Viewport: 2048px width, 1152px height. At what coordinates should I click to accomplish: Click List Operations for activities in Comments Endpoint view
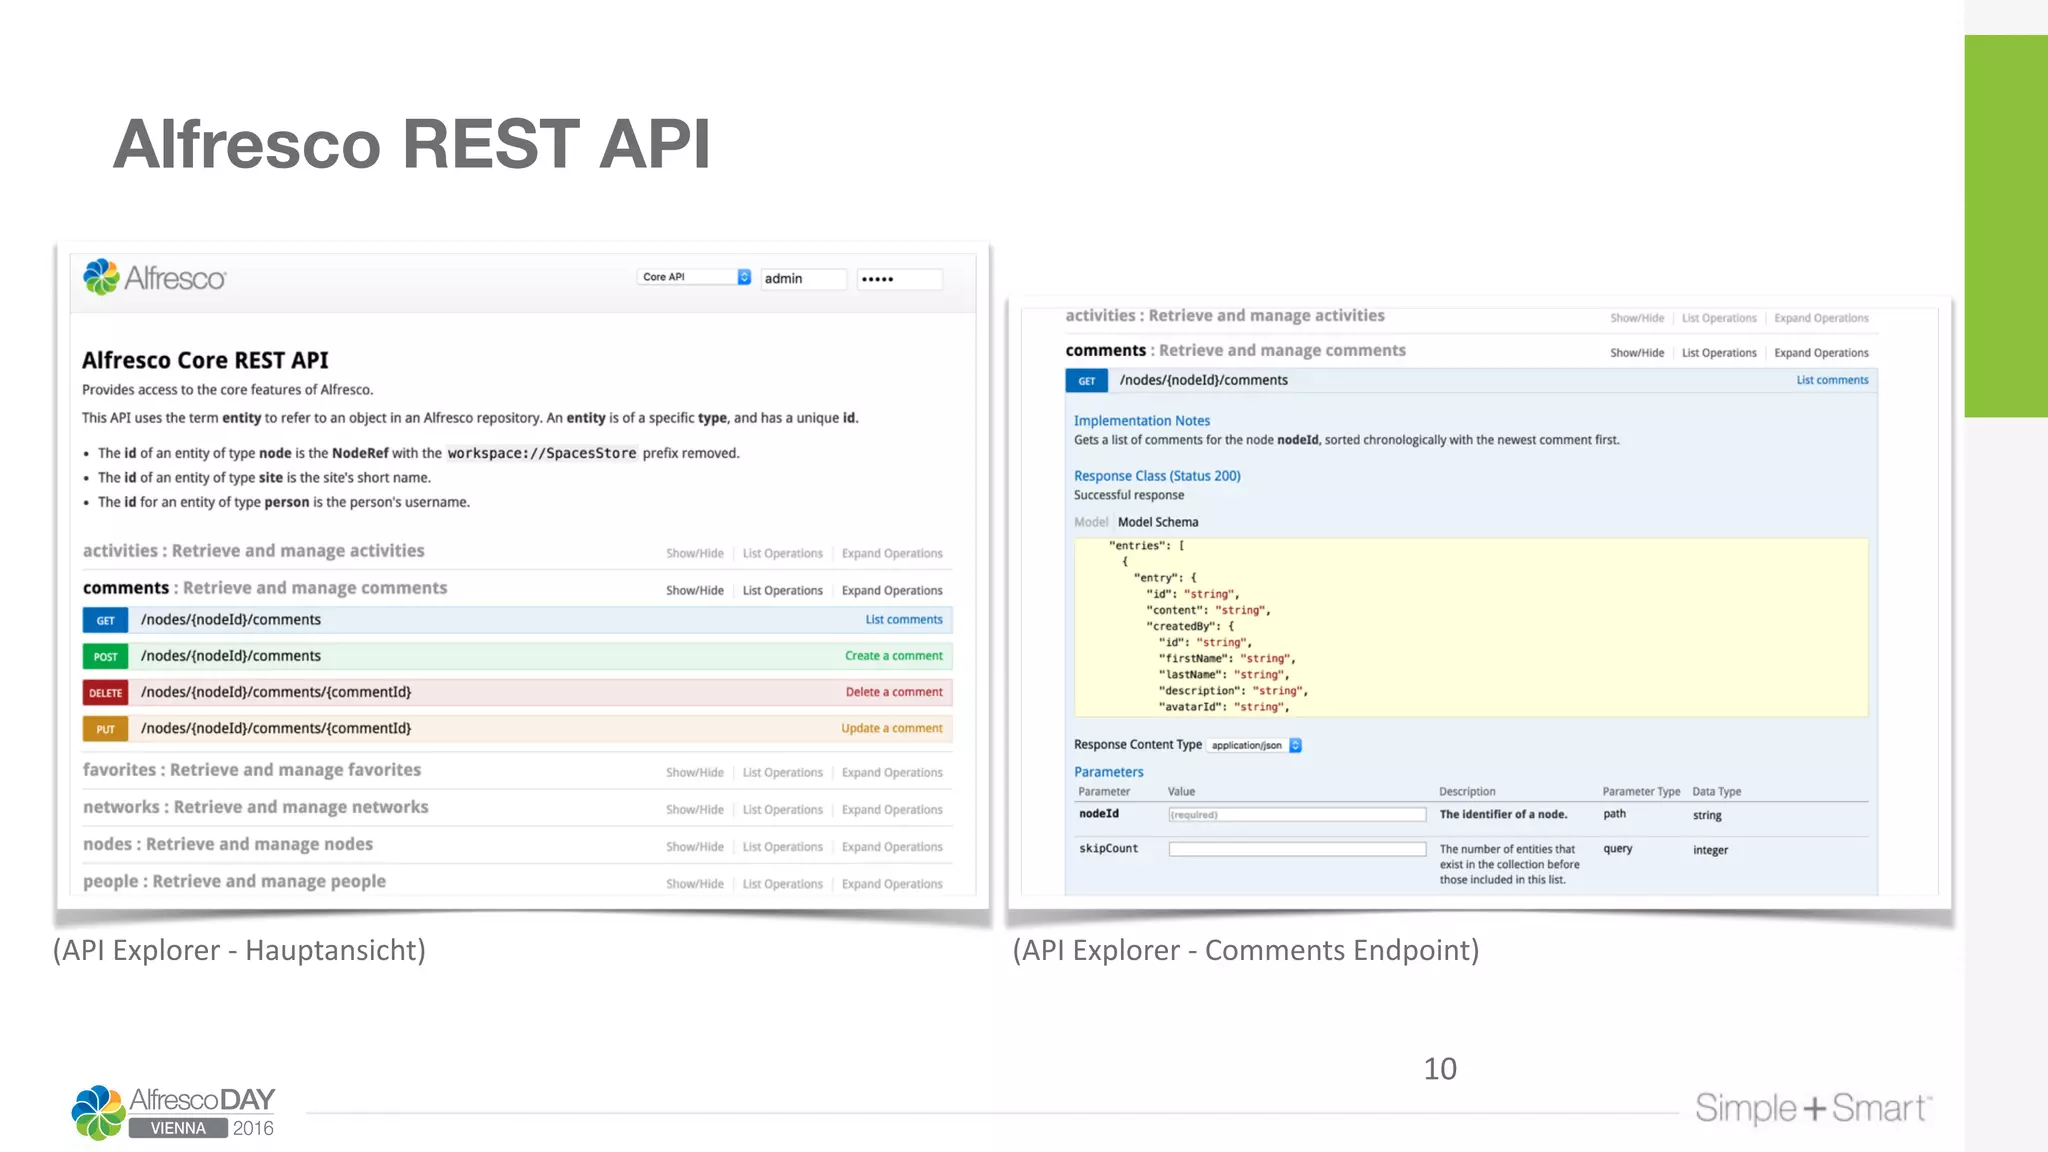pyautogui.click(x=1719, y=318)
